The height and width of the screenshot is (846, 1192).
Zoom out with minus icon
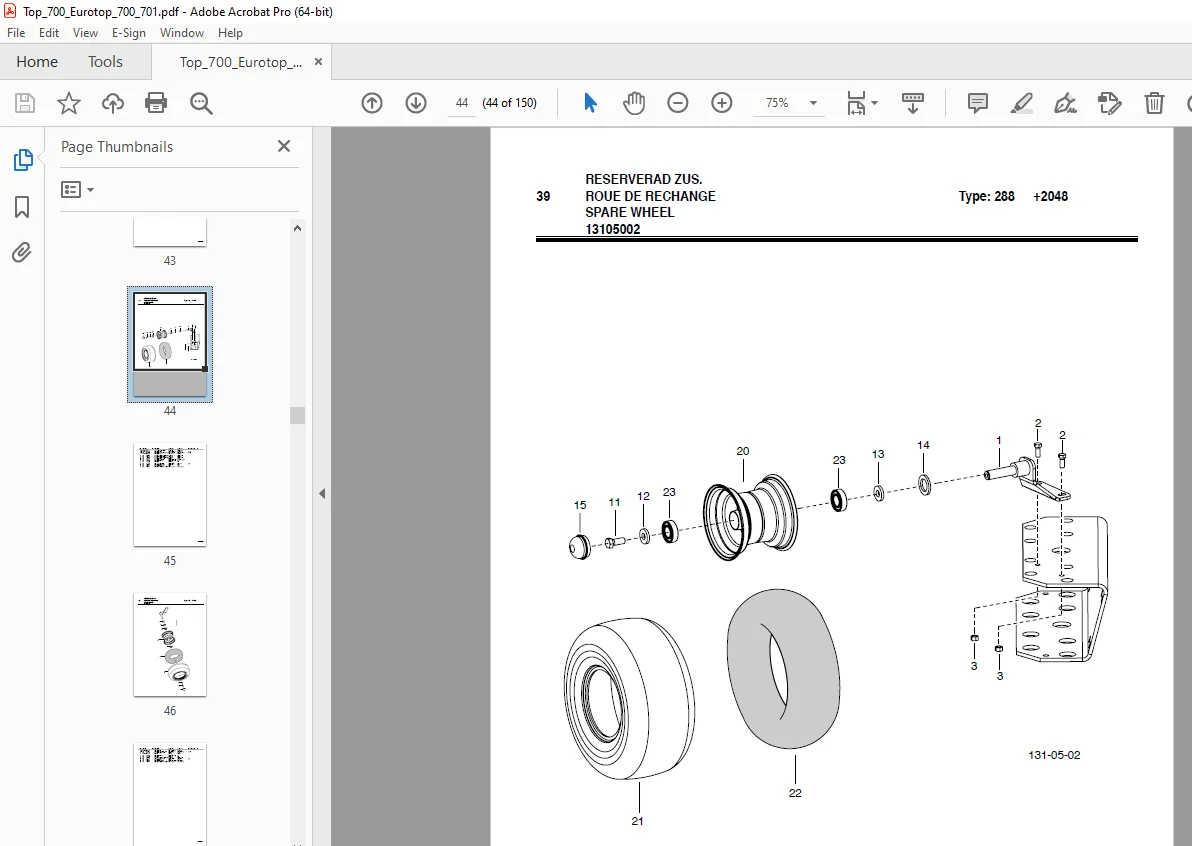[x=677, y=103]
